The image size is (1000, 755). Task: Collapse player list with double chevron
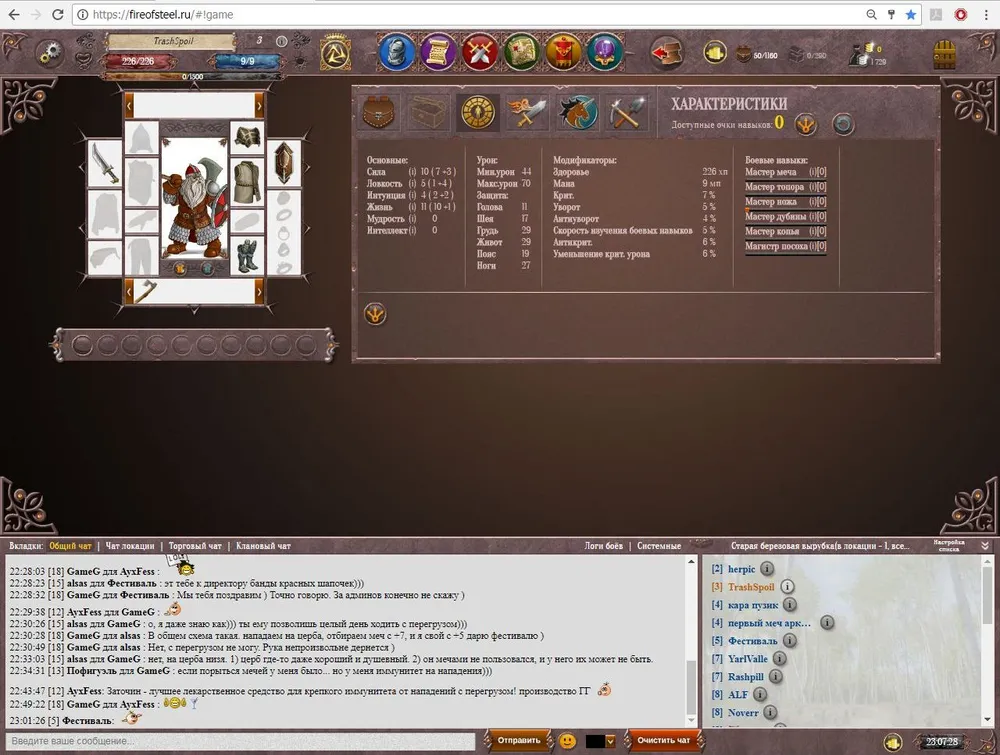985,546
